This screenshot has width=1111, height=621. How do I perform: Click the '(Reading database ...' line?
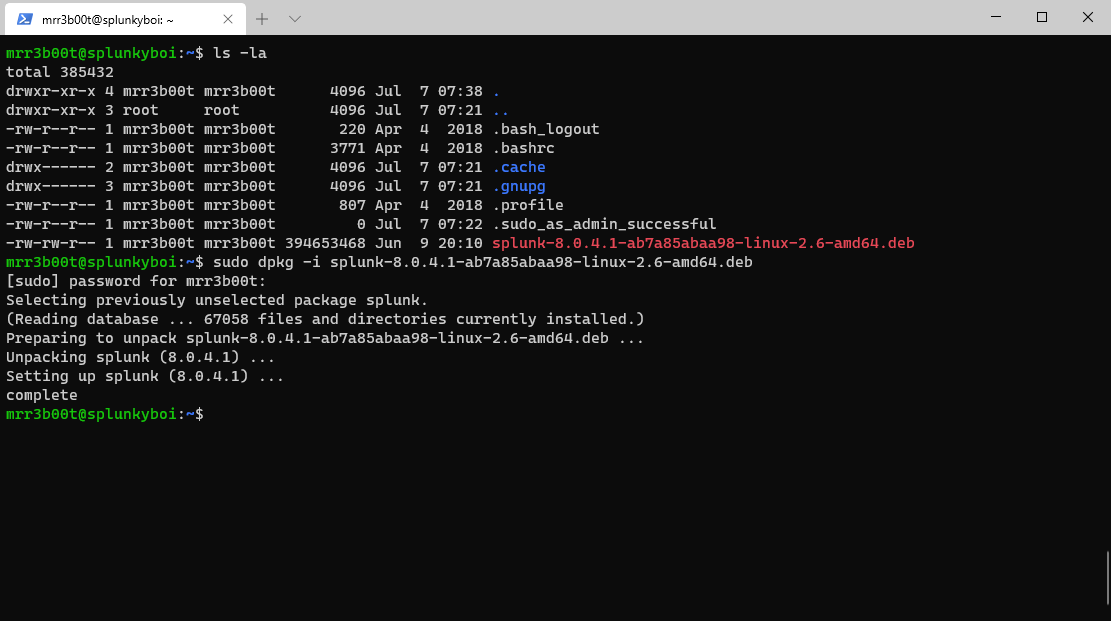pyautogui.click(x=325, y=319)
